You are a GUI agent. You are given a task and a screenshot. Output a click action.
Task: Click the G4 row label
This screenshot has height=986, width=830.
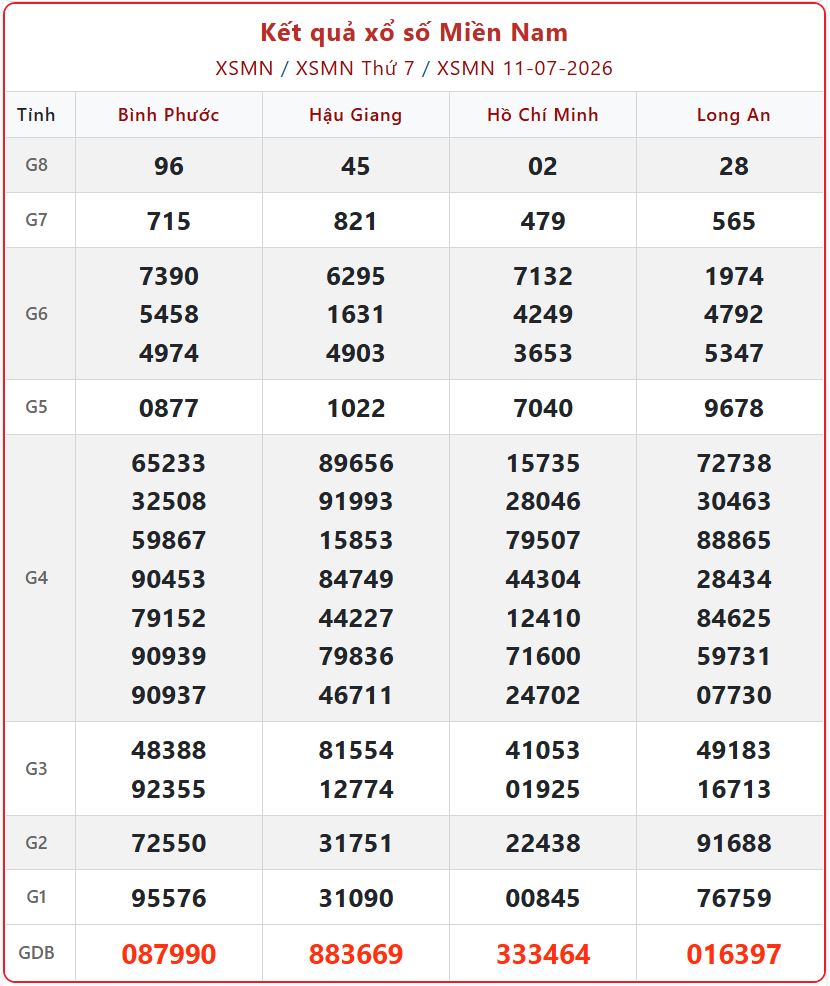click(x=36, y=577)
